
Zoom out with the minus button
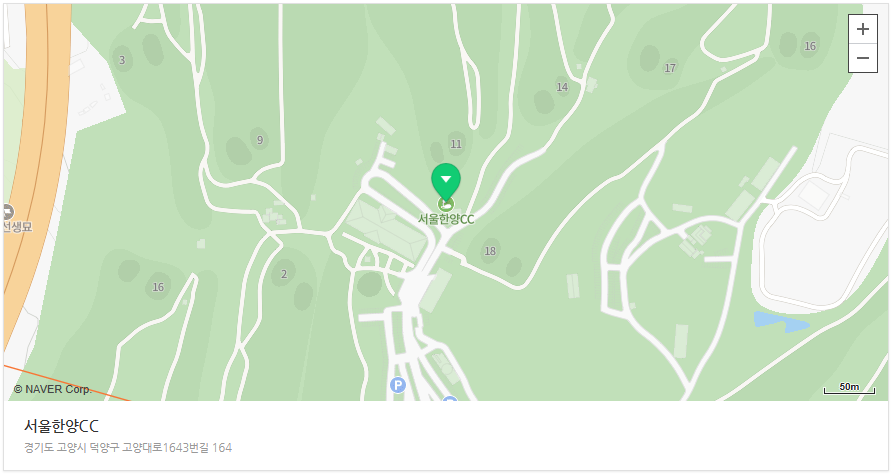(862, 58)
